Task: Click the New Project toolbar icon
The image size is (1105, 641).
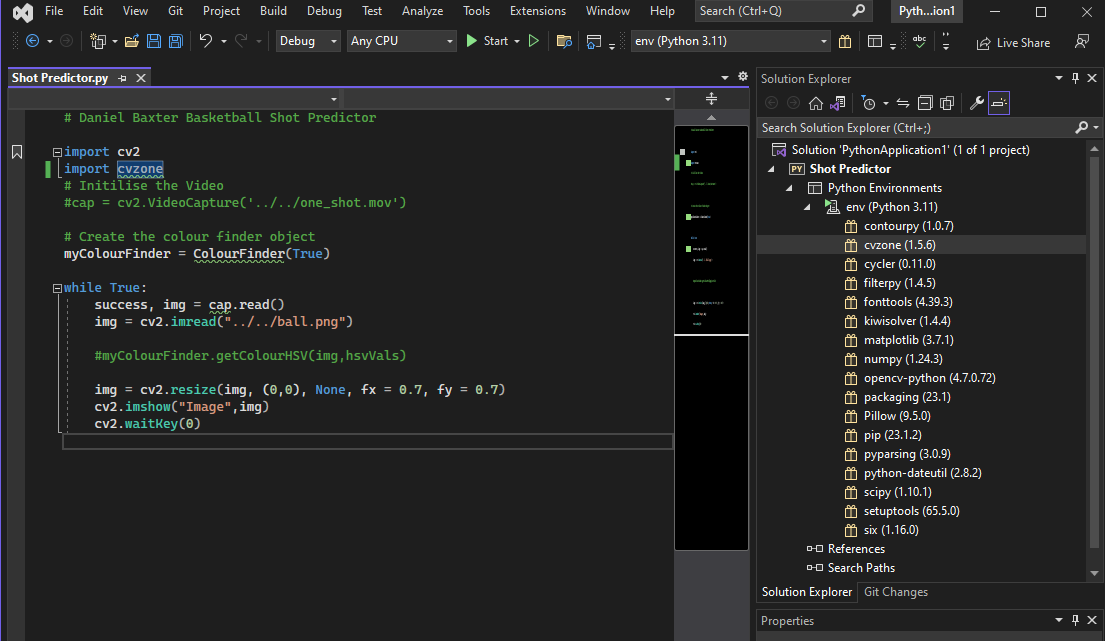Action: [x=97, y=42]
